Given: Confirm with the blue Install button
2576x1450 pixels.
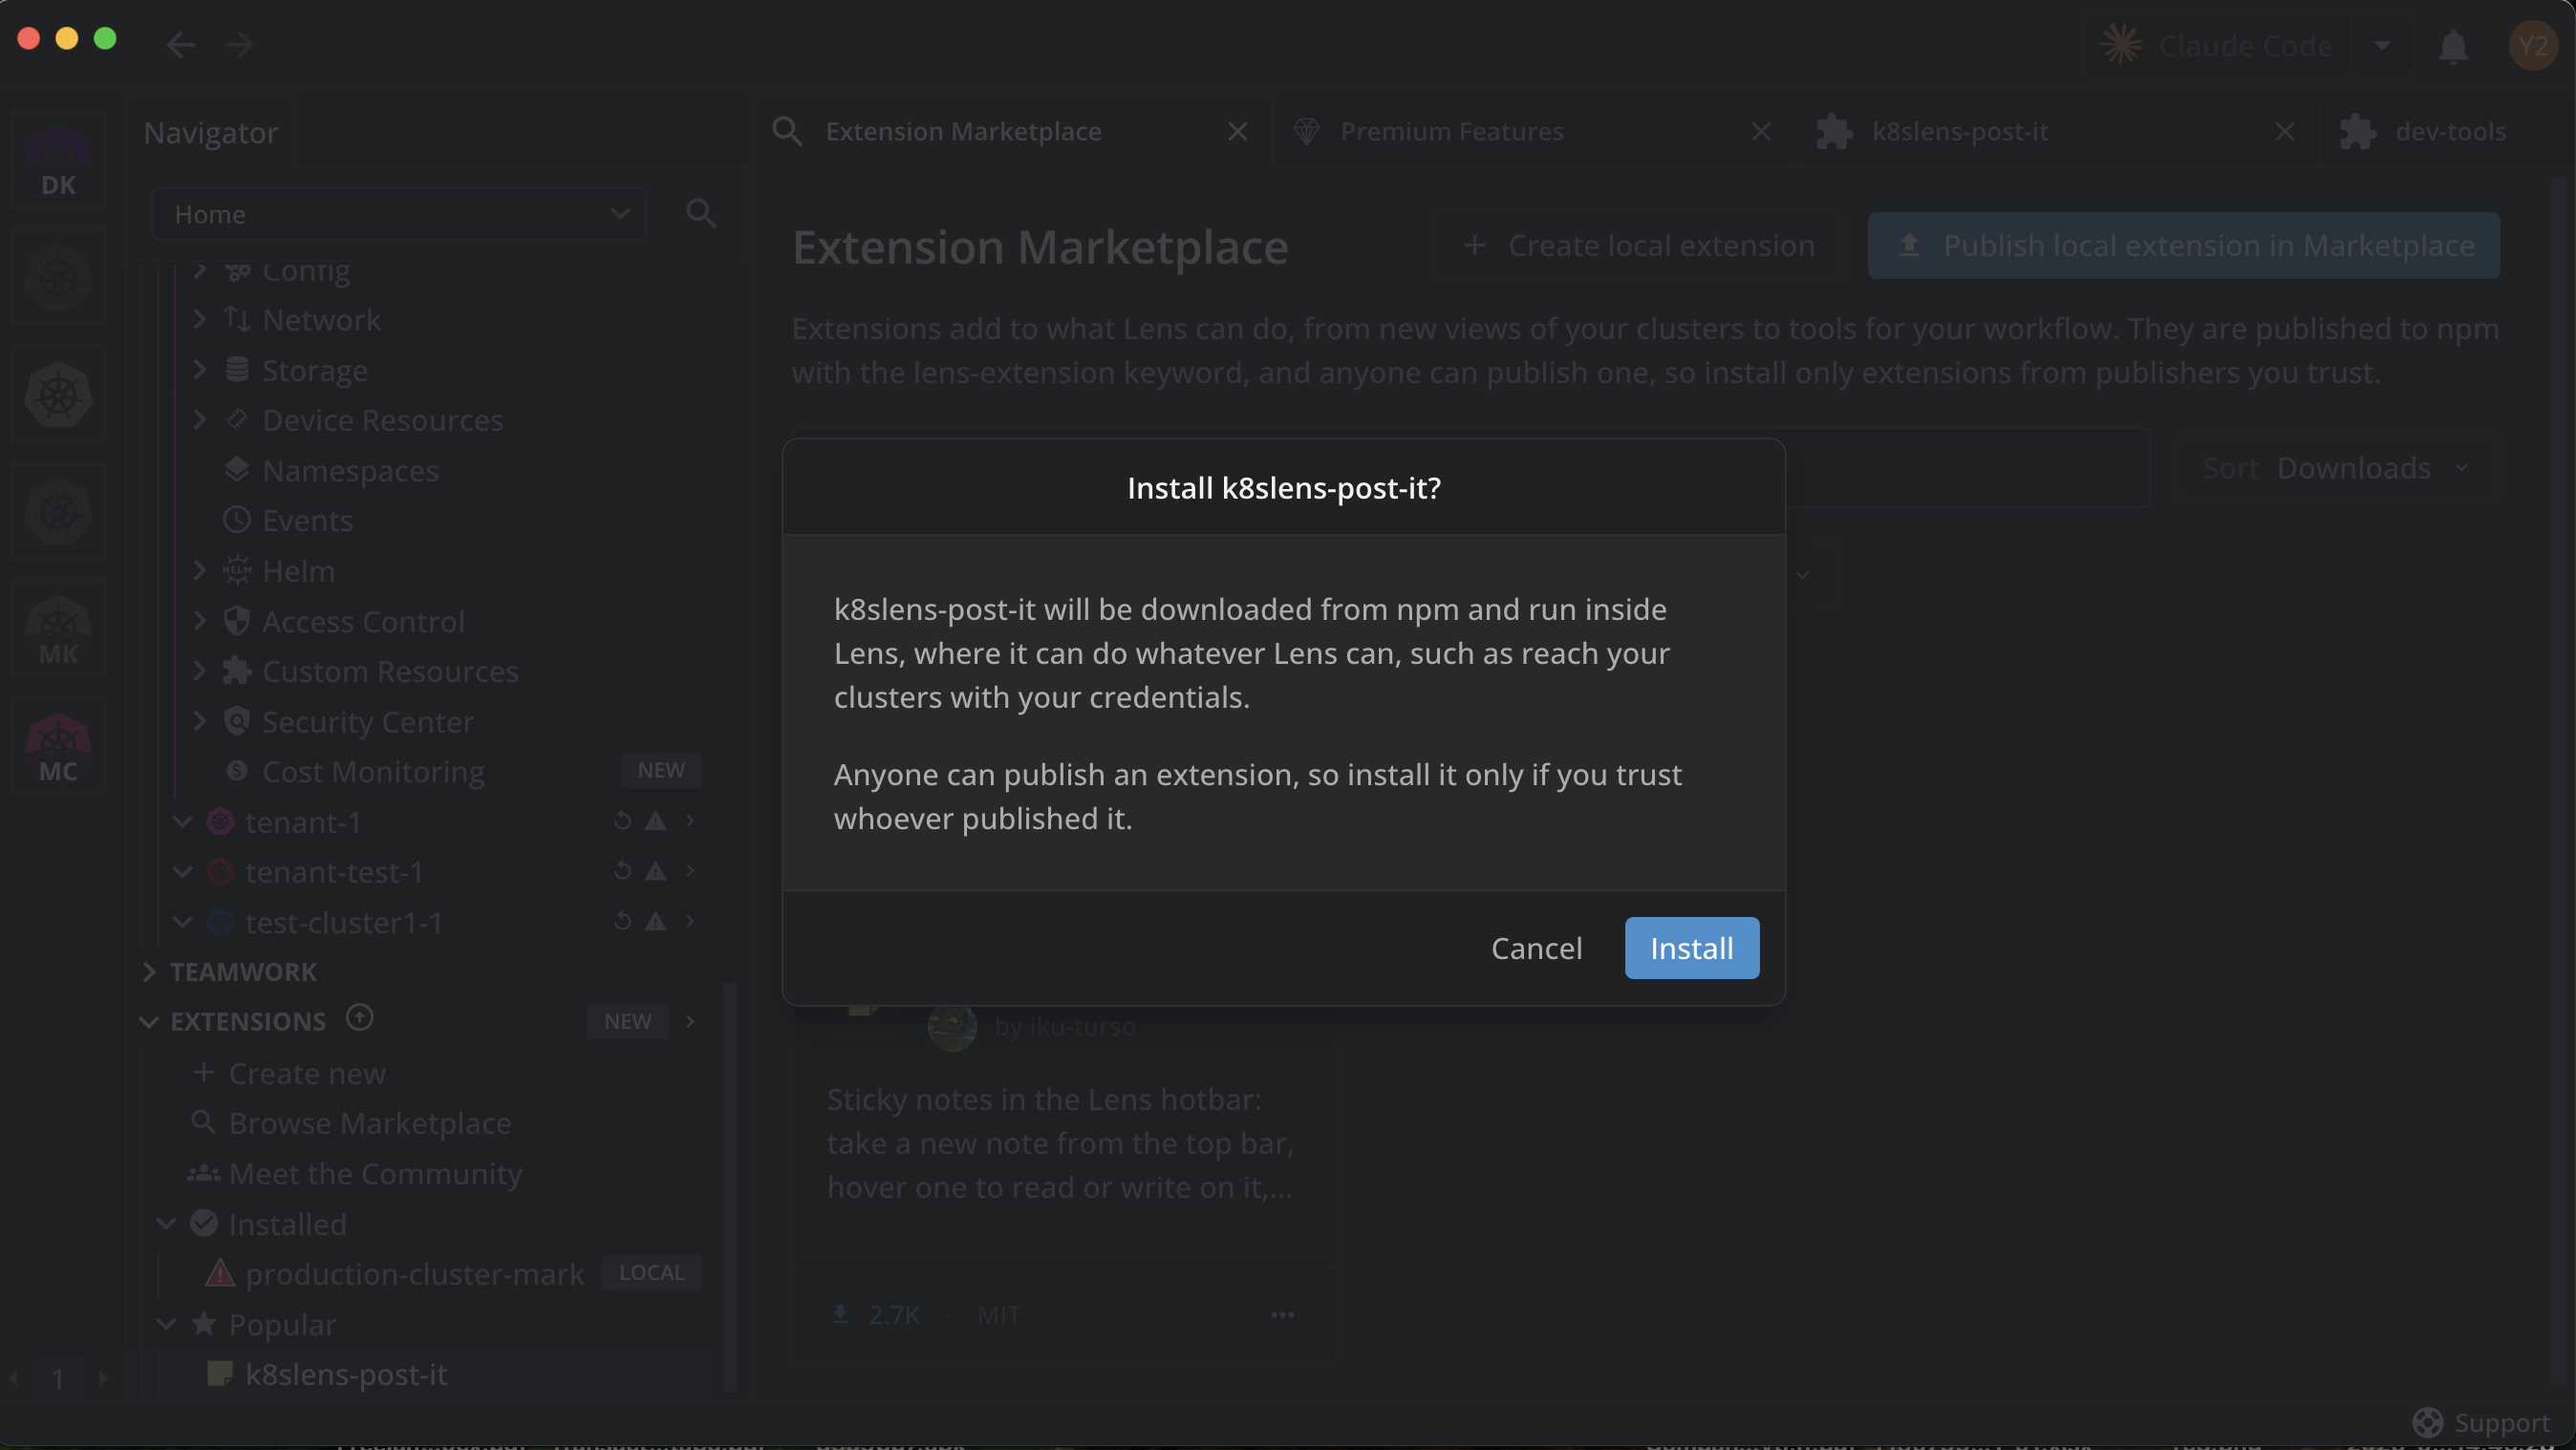Looking at the screenshot, I should [1691, 947].
